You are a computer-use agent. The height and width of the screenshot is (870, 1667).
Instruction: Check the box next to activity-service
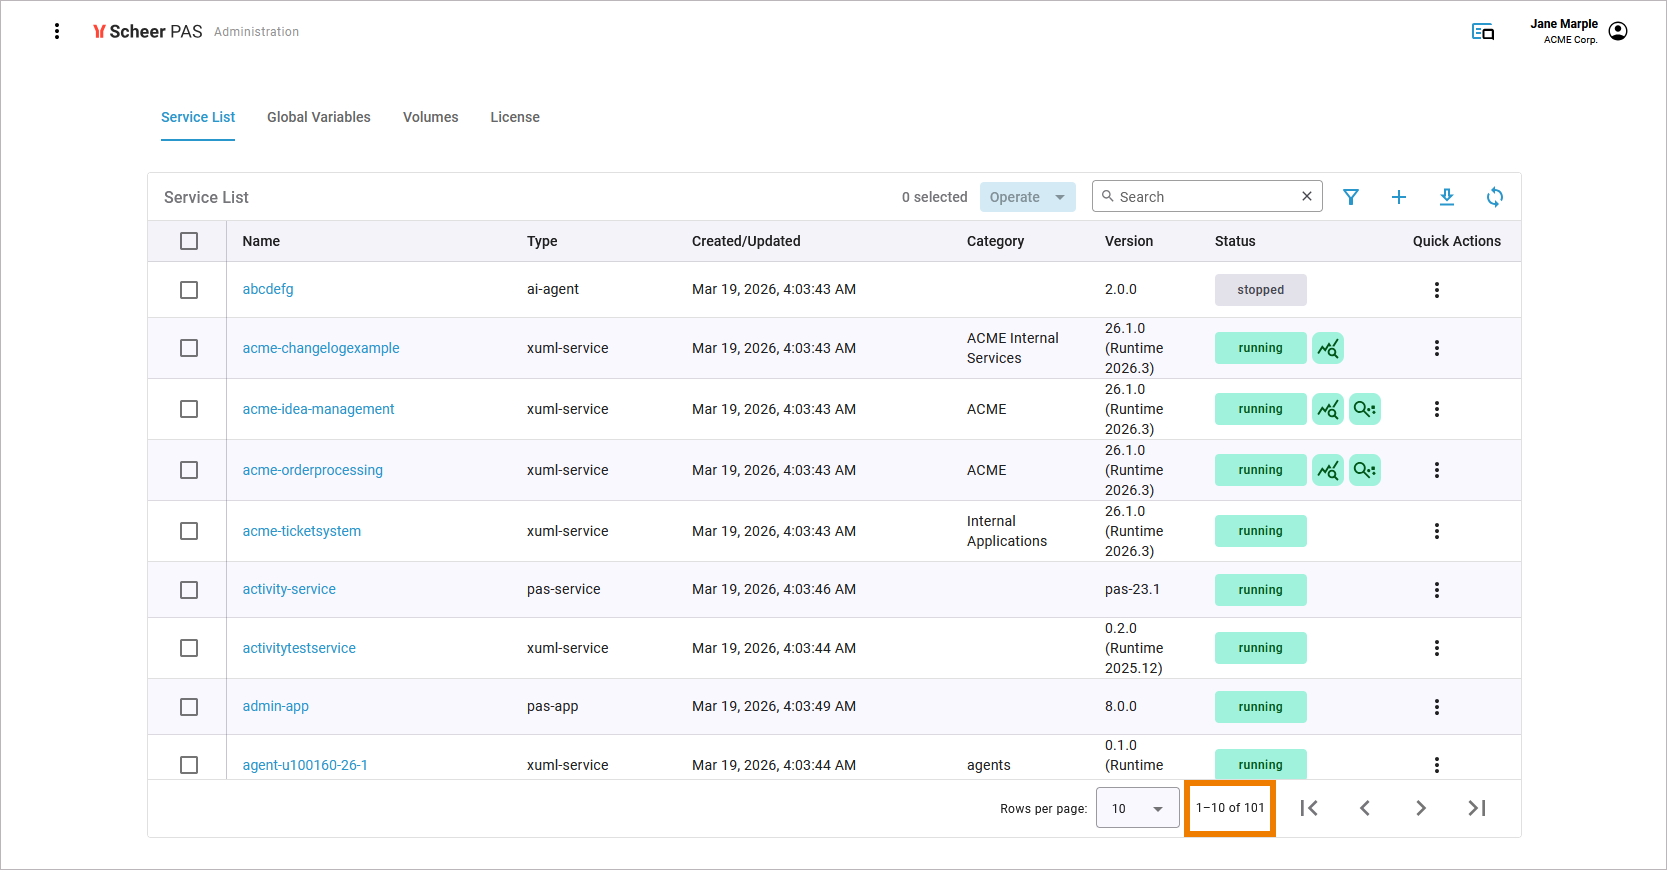(189, 590)
